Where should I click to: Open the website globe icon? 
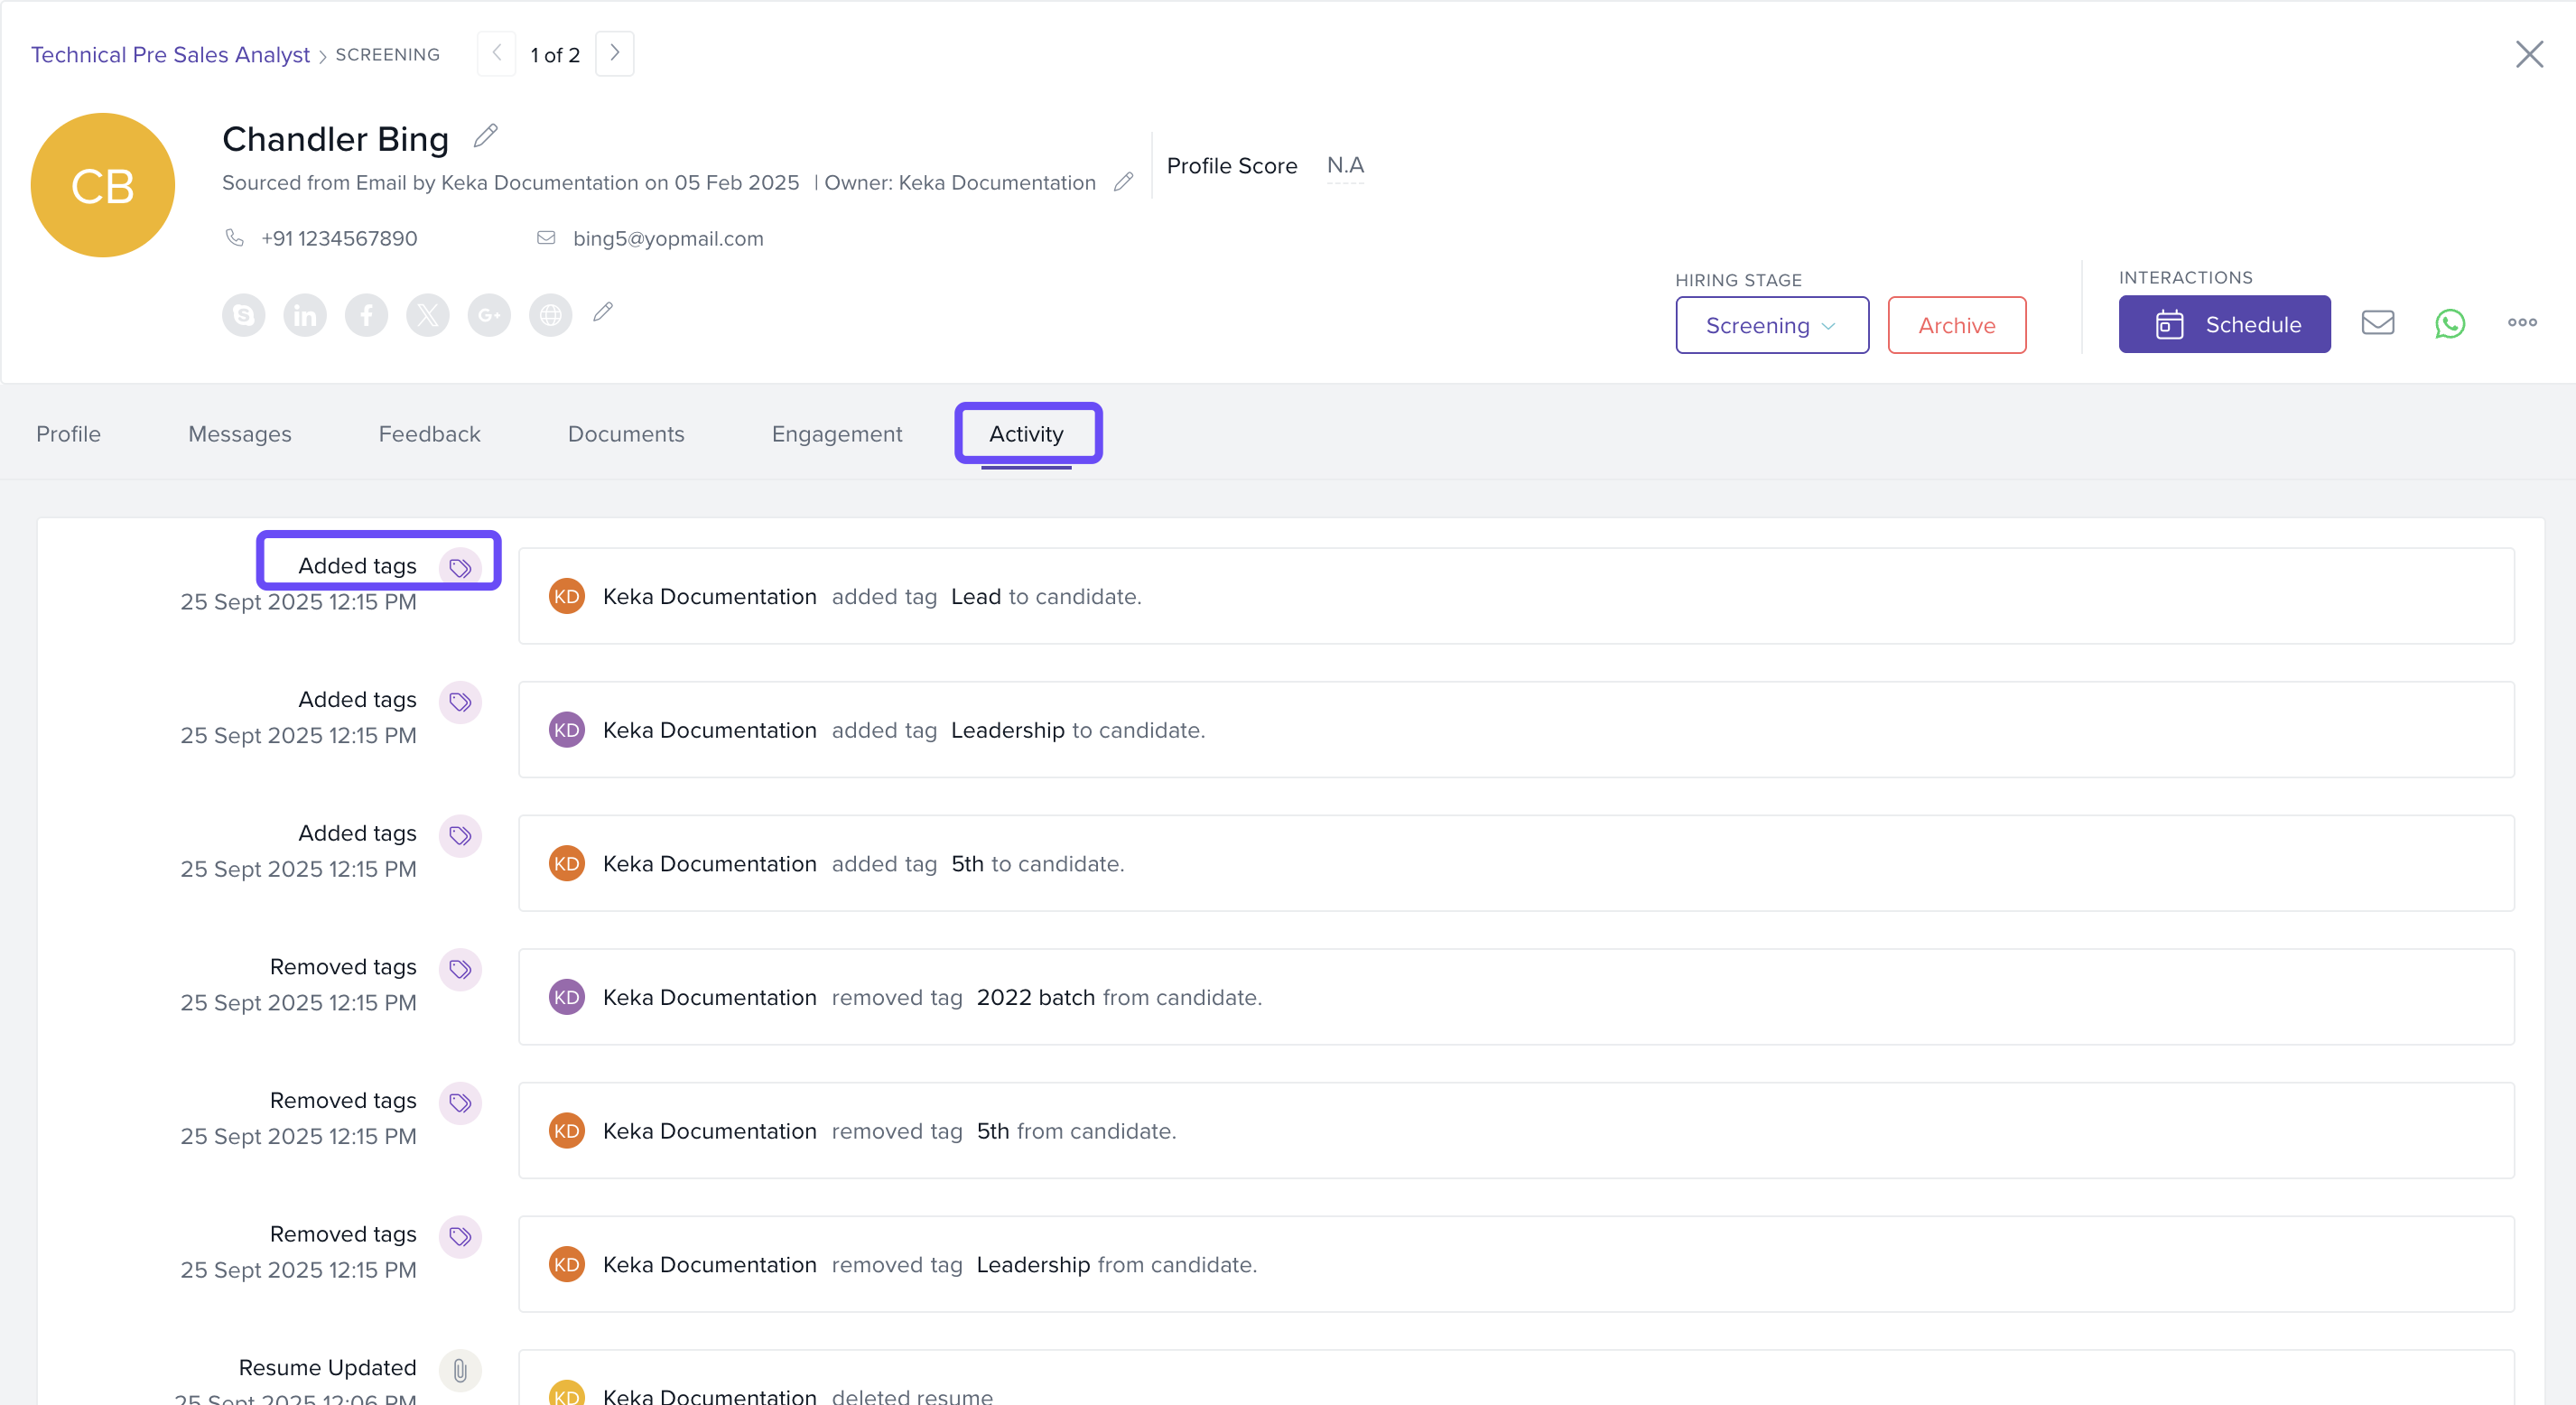550,315
